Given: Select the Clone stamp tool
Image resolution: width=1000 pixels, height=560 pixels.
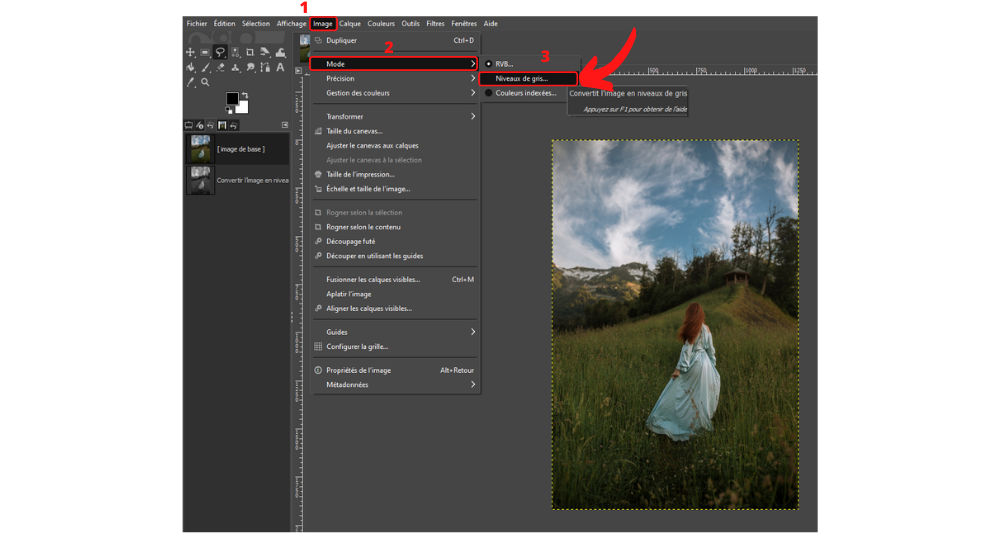Looking at the screenshot, I should point(235,67).
